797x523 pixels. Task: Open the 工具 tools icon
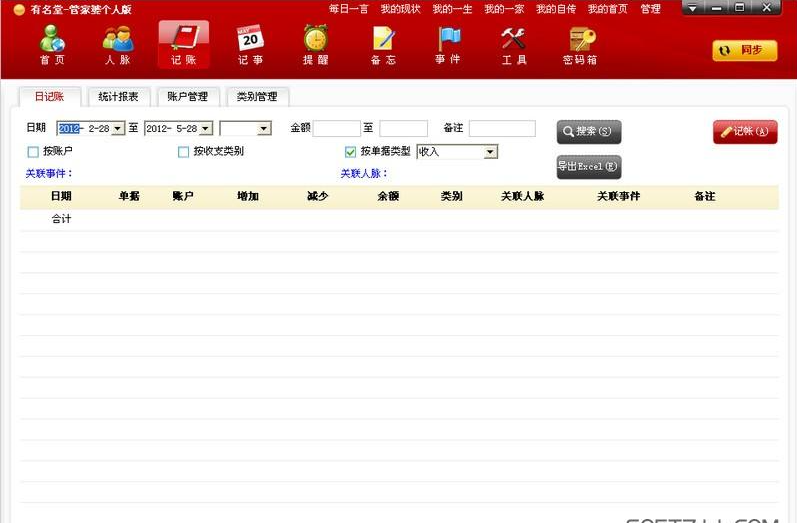pos(514,45)
